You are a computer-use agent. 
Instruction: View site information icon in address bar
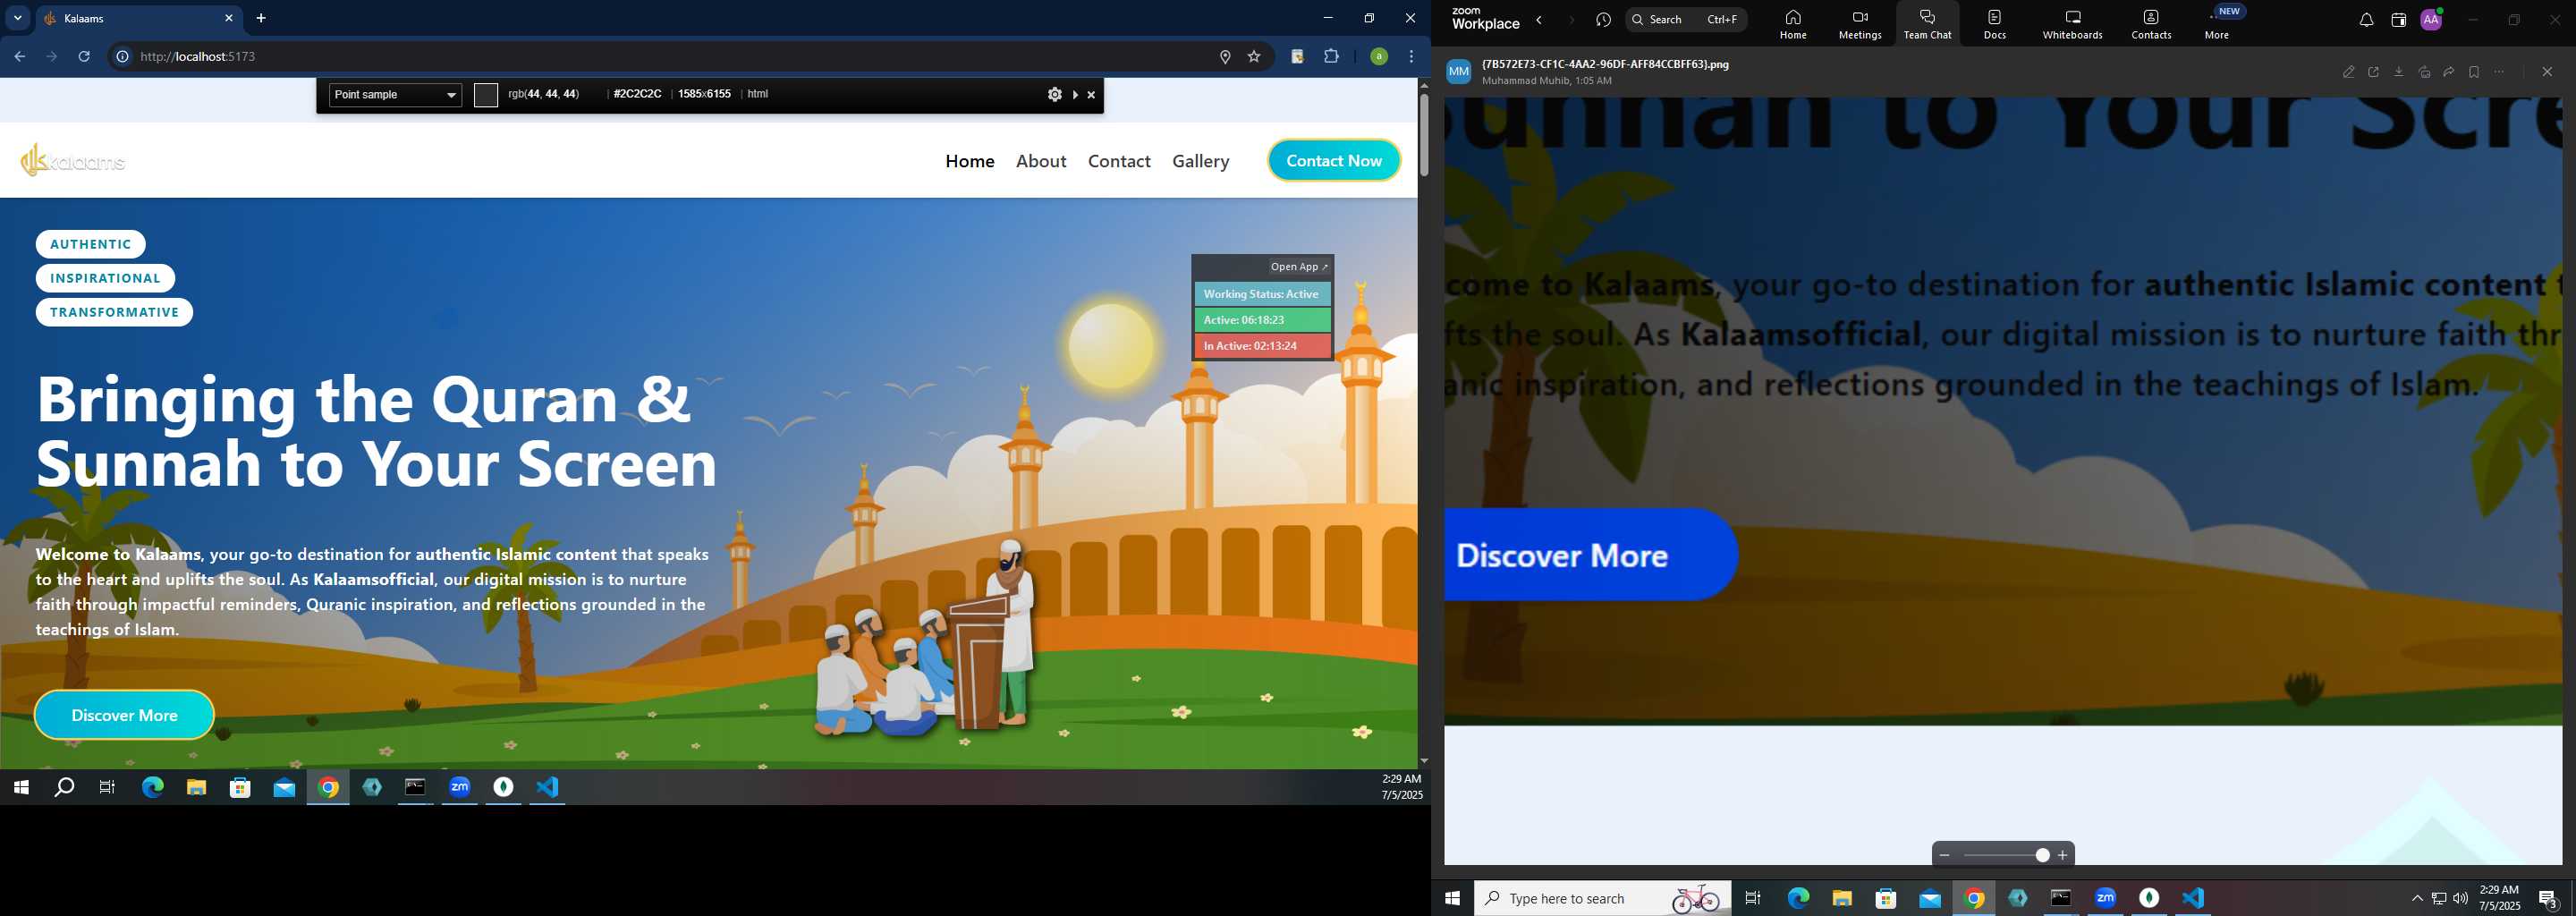pos(122,57)
